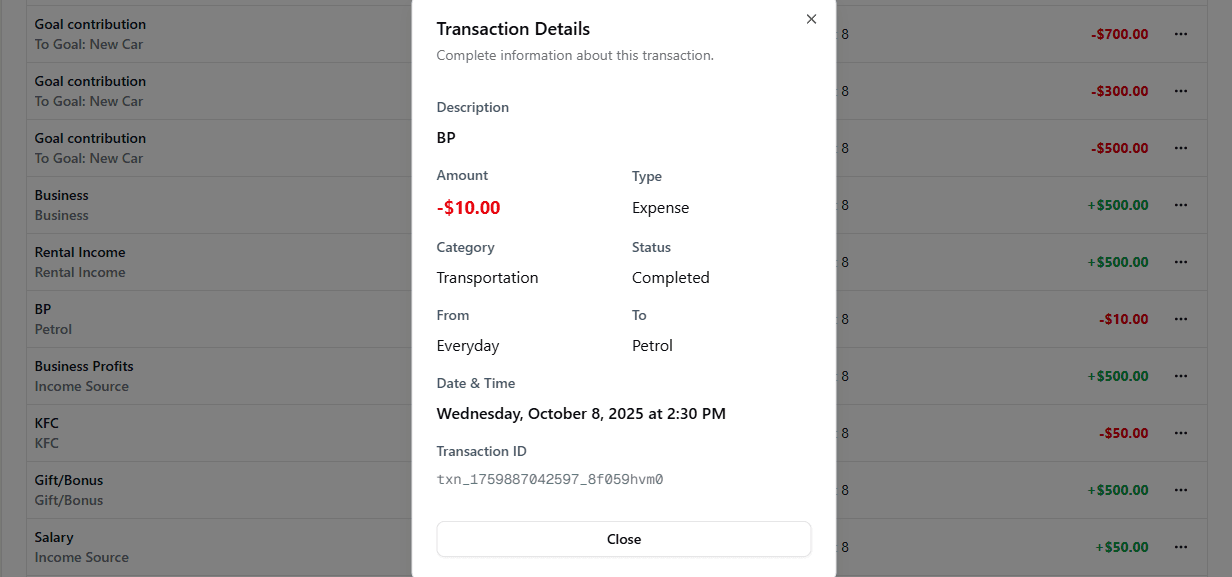Open three-dot menu for Business Profits row

tap(1181, 376)
